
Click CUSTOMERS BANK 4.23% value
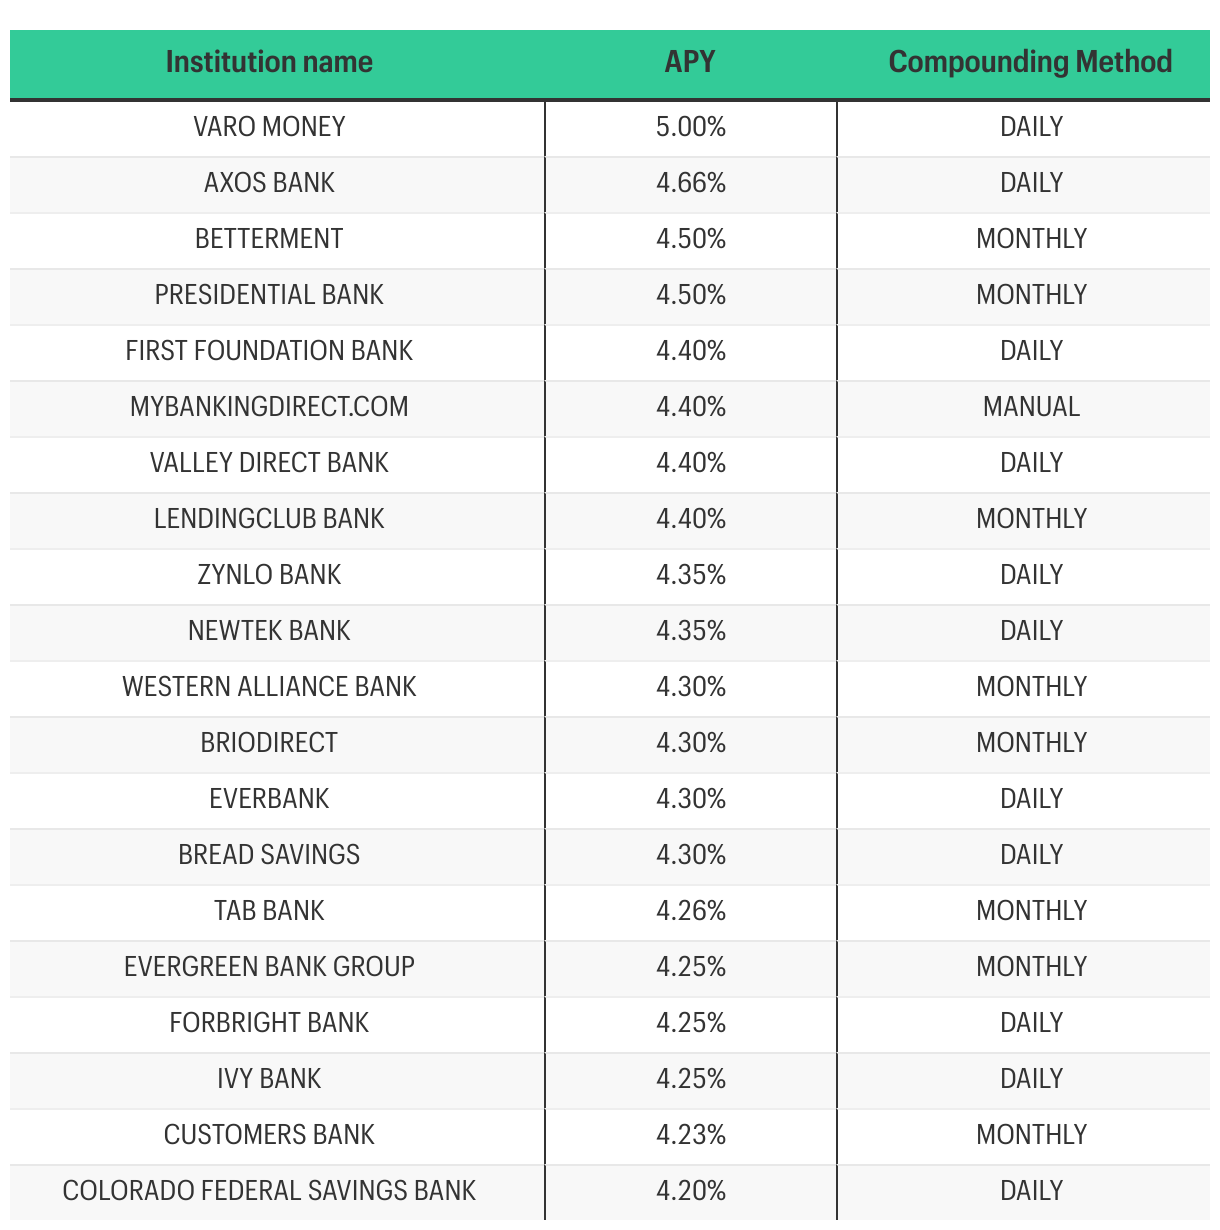(x=691, y=1135)
